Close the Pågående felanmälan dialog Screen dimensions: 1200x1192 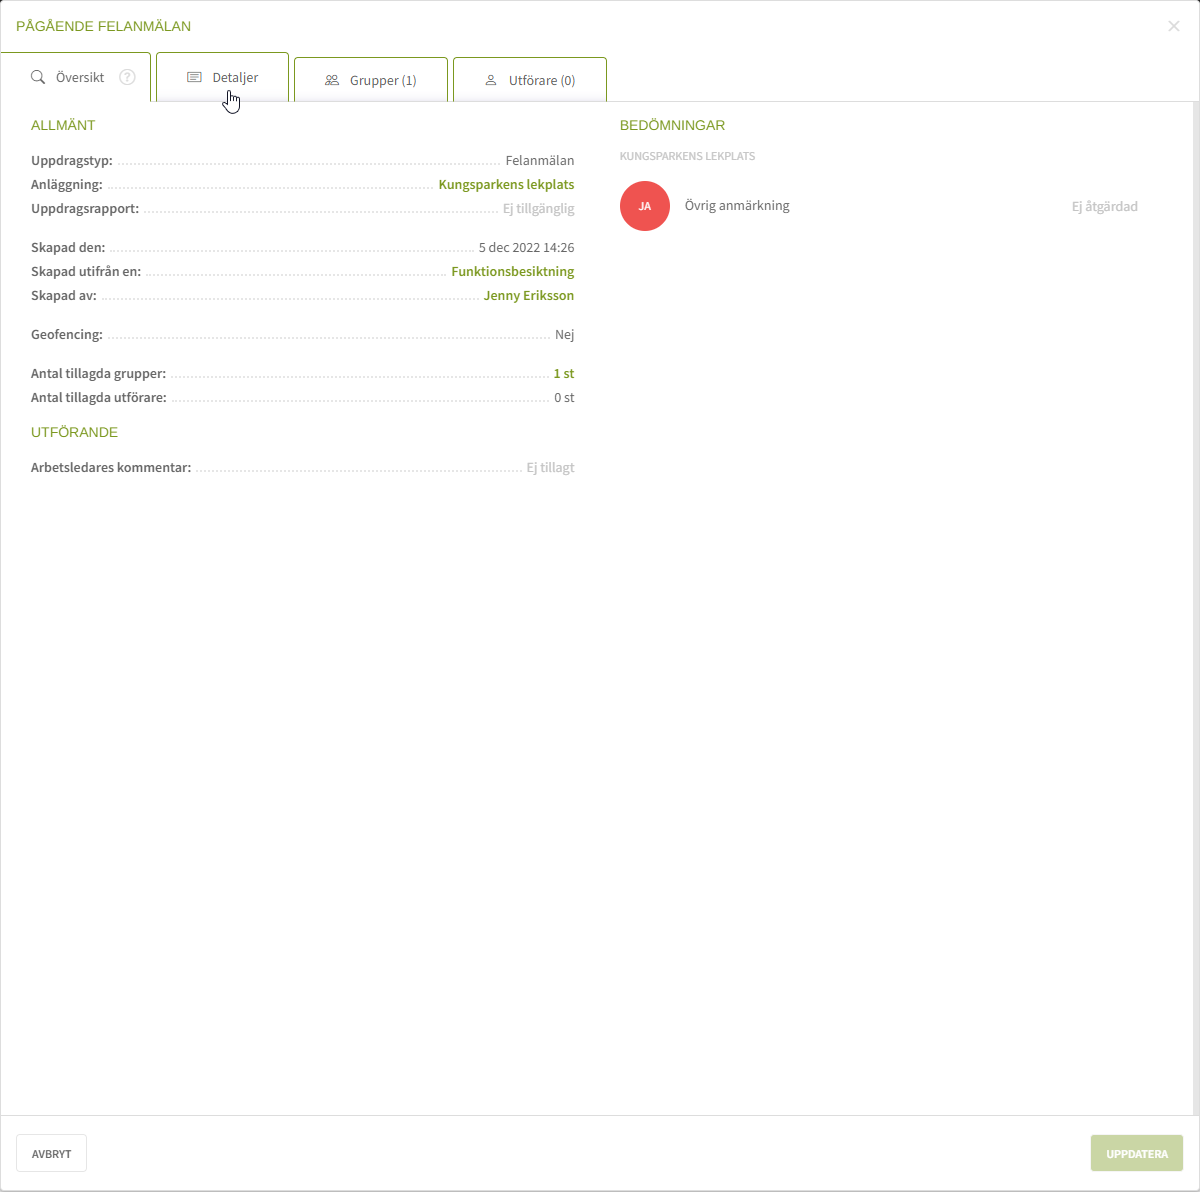[x=1174, y=26]
